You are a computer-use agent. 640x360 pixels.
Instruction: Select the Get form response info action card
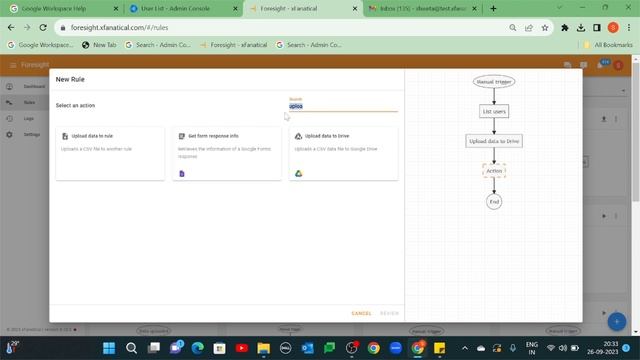[227, 153]
